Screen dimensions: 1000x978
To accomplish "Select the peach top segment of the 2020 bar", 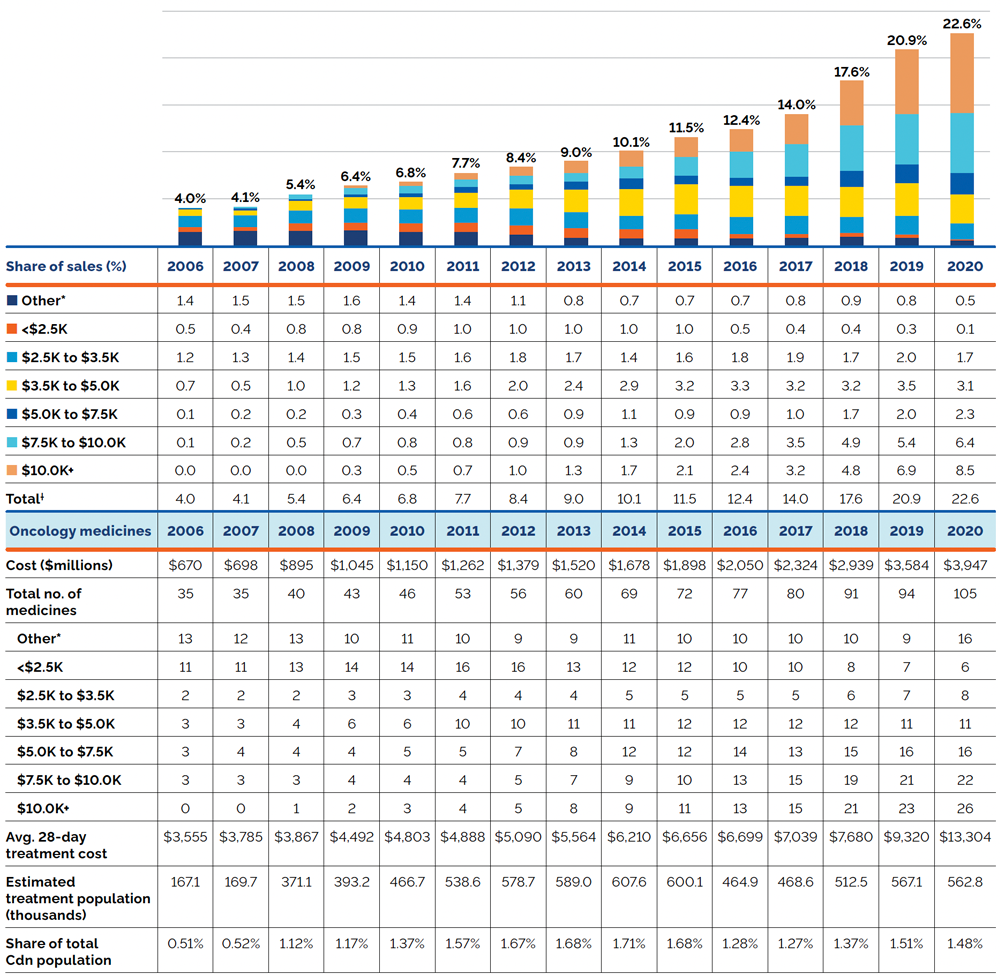I will click(963, 73).
